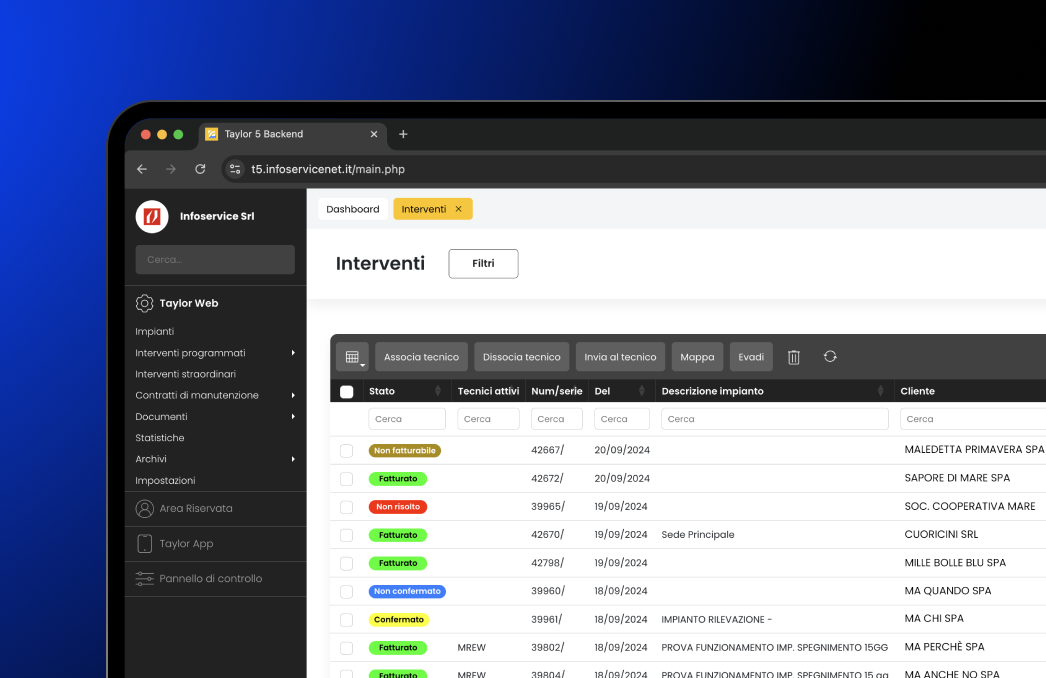Sort by Descrizione impianto column
The image size is (1046, 678).
881,391
